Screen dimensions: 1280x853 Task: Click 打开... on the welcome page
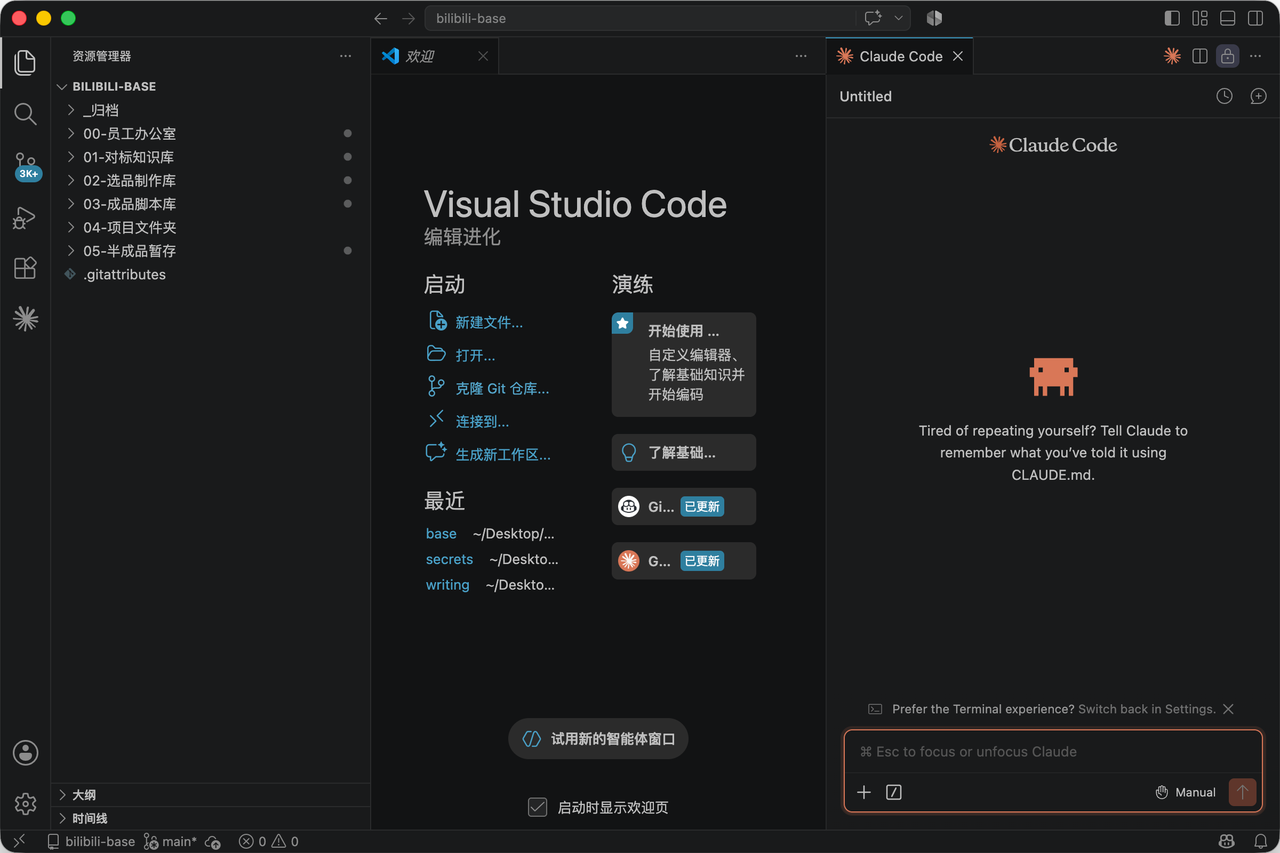461,355
